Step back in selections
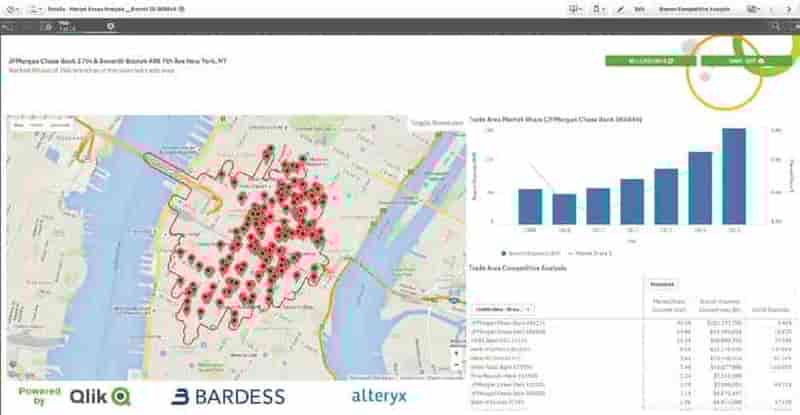 tap(7, 27)
